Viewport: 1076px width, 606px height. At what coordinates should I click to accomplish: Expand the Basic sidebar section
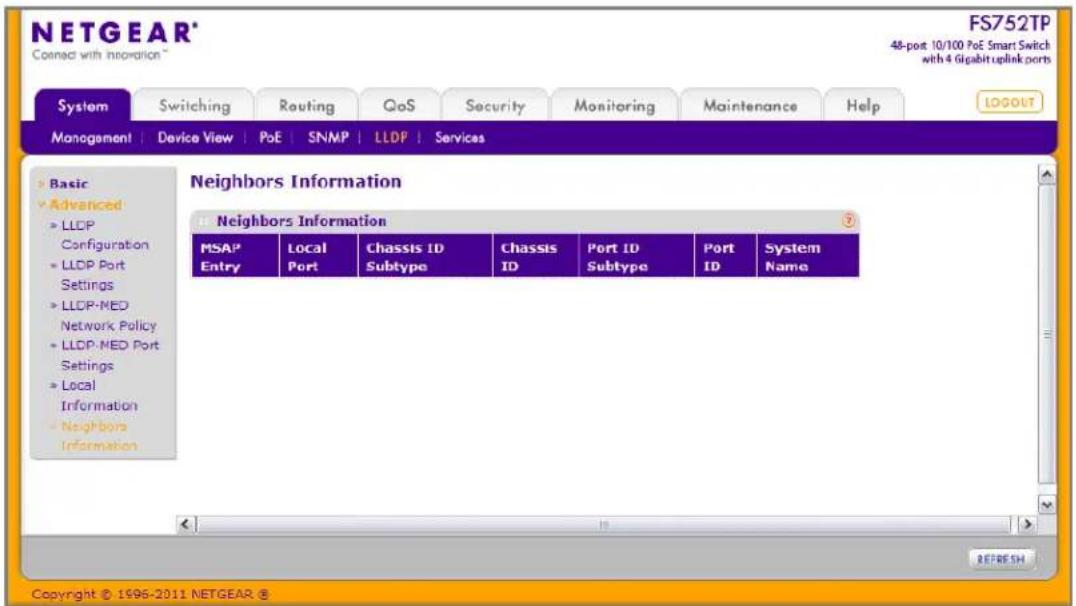[x=68, y=183]
